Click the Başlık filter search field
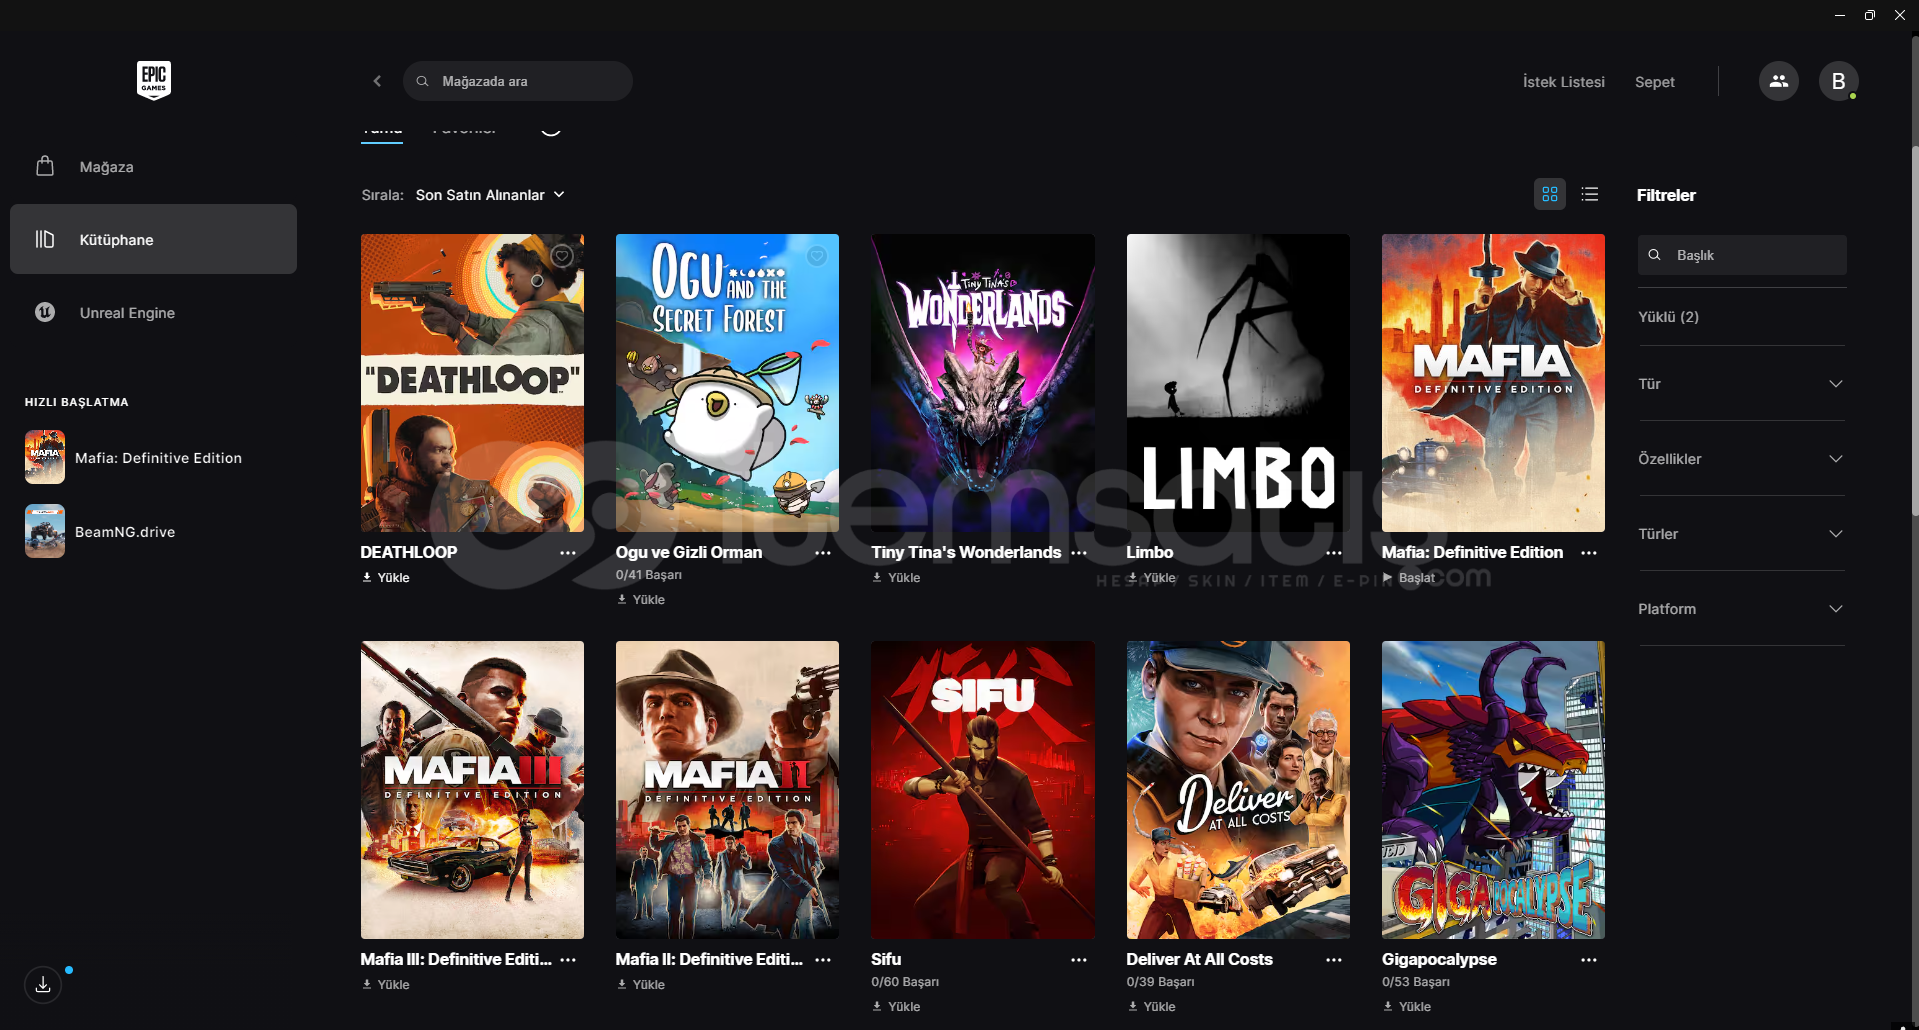Screen dimensions: 1919x1030 pyautogui.click(x=1742, y=255)
